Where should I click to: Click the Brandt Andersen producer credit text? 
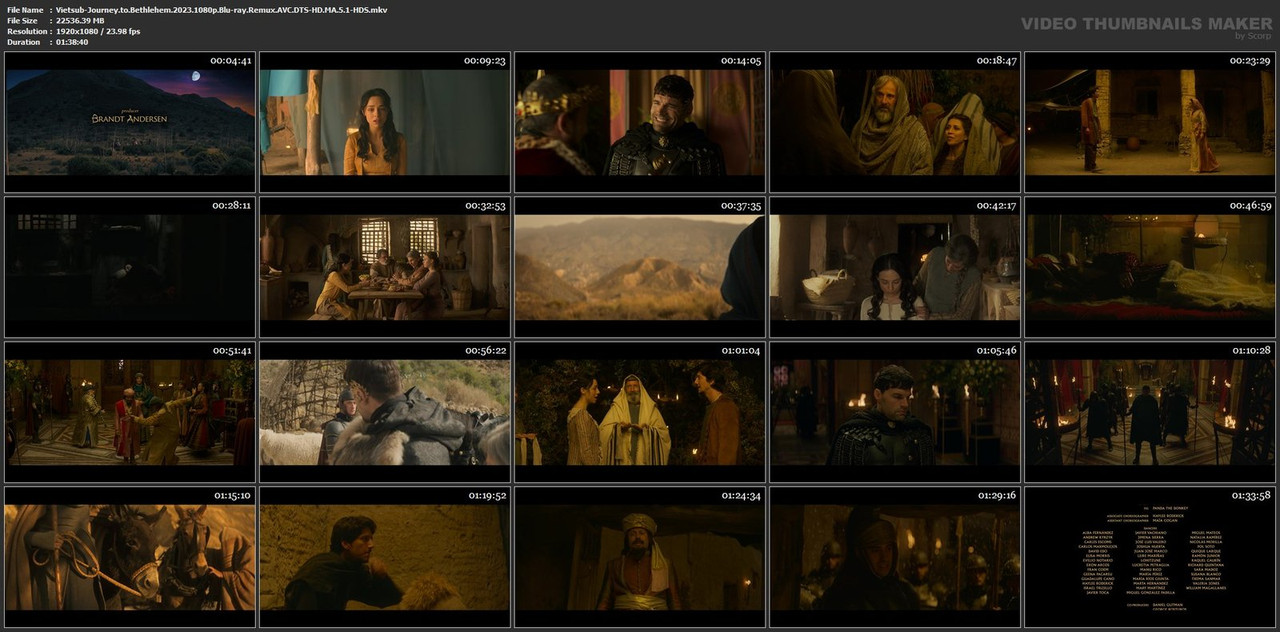point(130,118)
